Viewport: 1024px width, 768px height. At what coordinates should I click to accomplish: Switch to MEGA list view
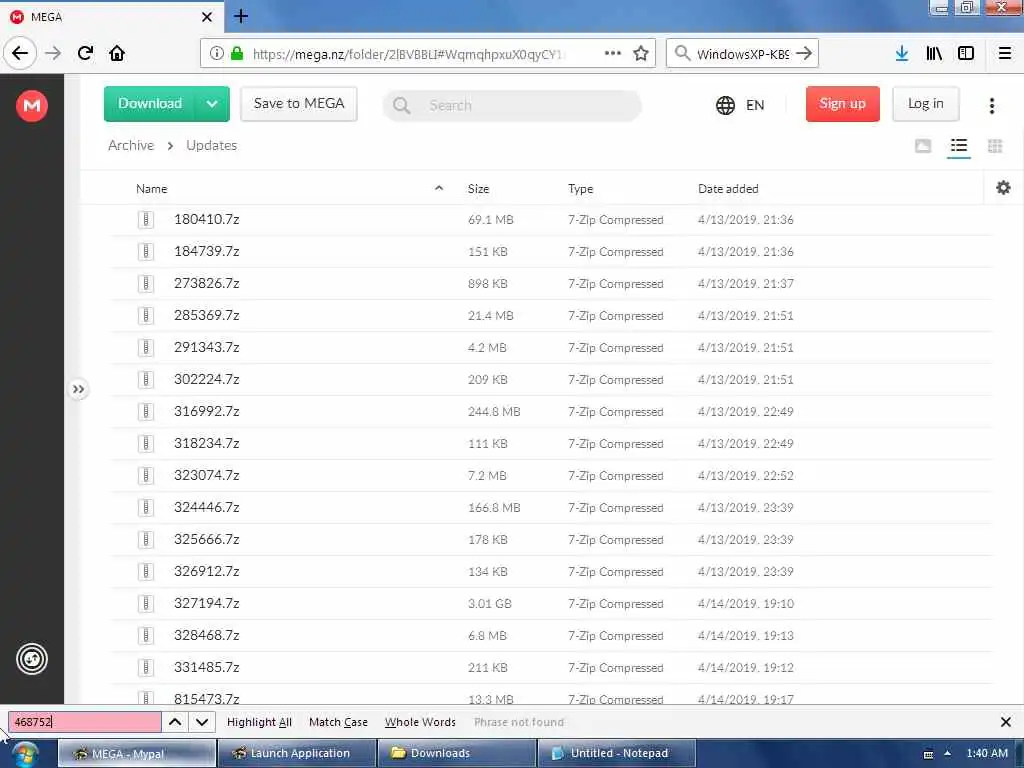[959, 146]
